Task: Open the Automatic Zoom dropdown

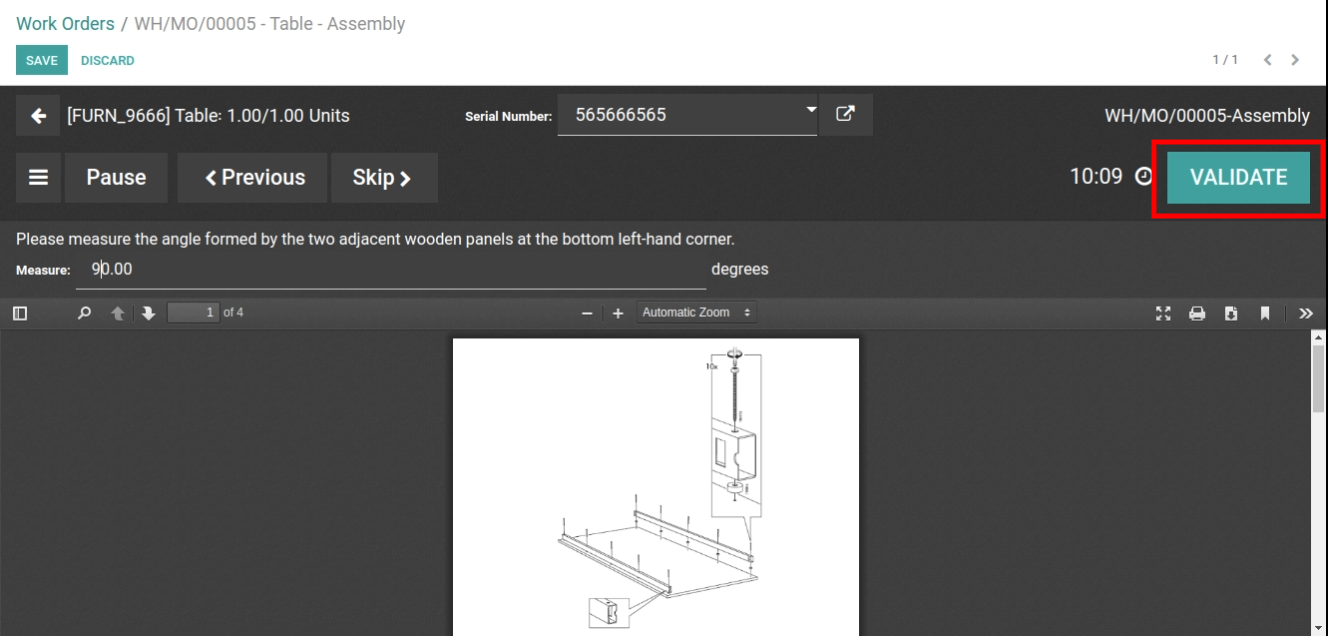Action: pos(697,312)
